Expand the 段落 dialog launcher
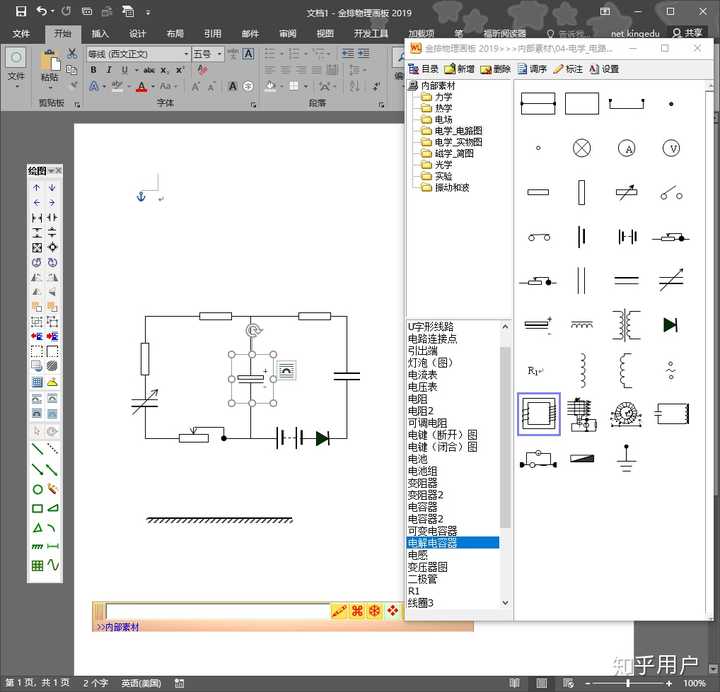 [381, 105]
